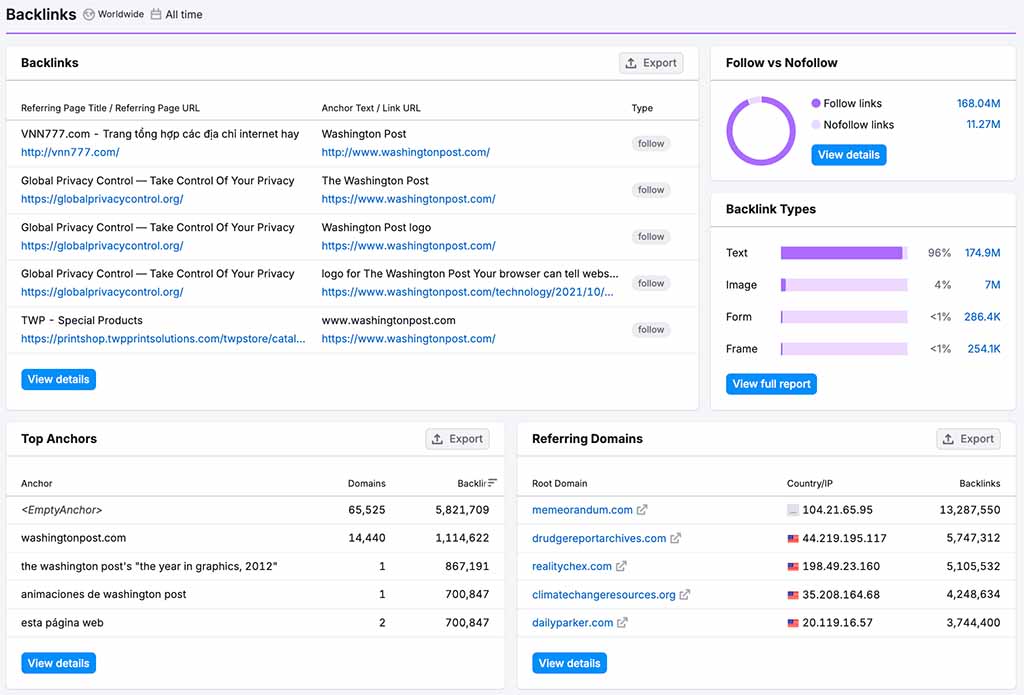Click View details under Referring Domains
Image resolution: width=1024 pixels, height=695 pixels.
tap(569, 663)
